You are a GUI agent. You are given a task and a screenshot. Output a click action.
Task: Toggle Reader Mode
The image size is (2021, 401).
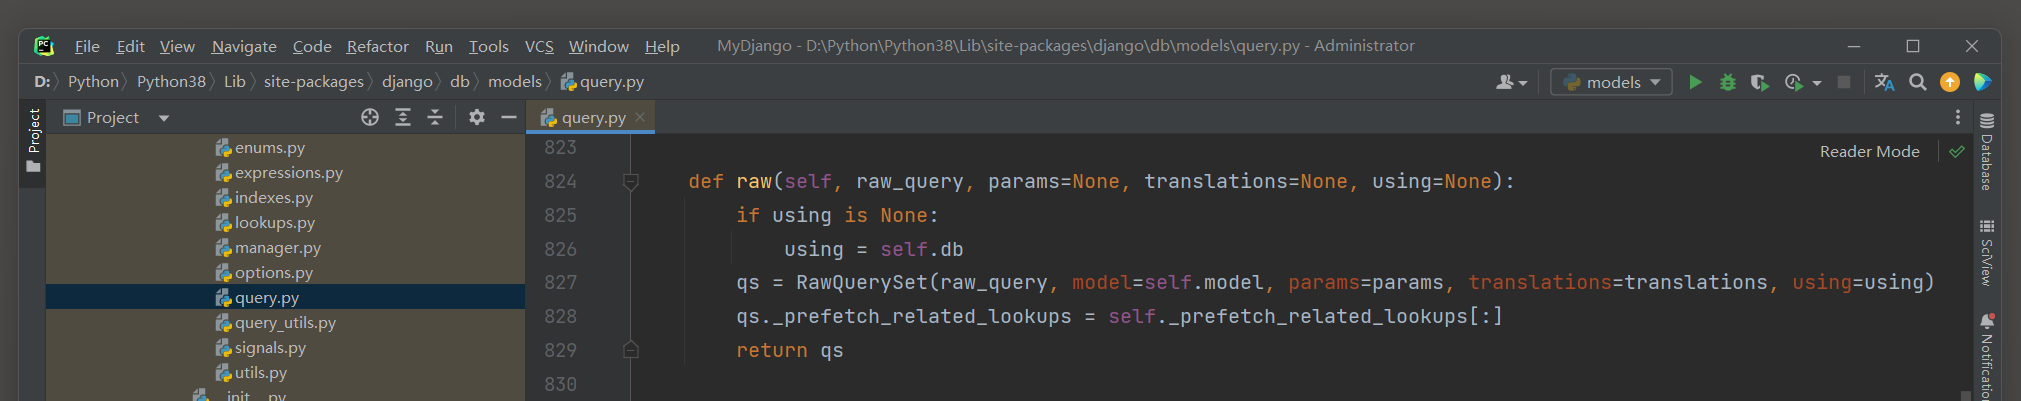click(1869, 151)
